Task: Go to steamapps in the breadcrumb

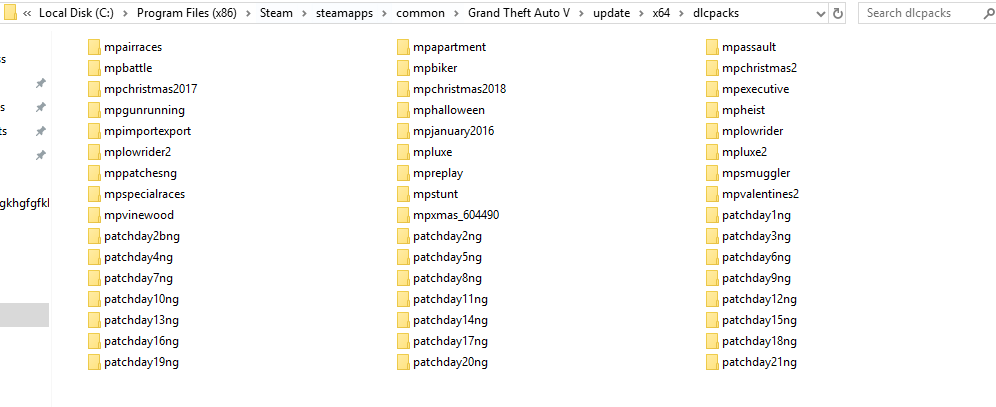Action: (x=344, y=13)
